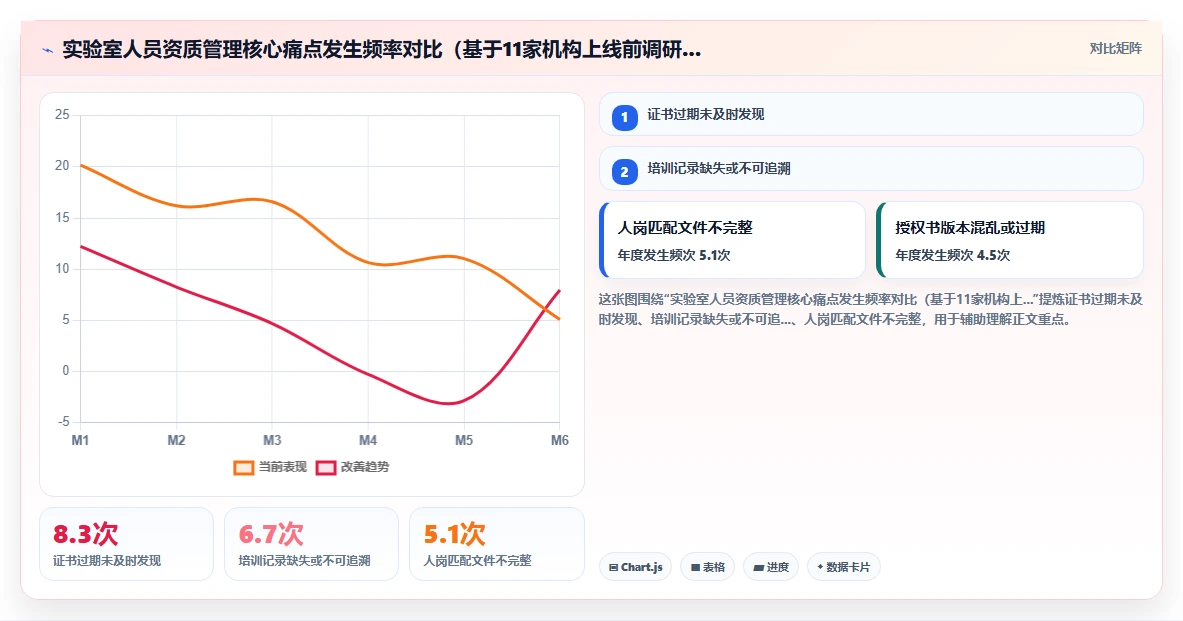The height and width of the screenshot is (621, 1183).
Task: Select numbered badge 1 for 证书过期未及时发现
Action: 624,118
